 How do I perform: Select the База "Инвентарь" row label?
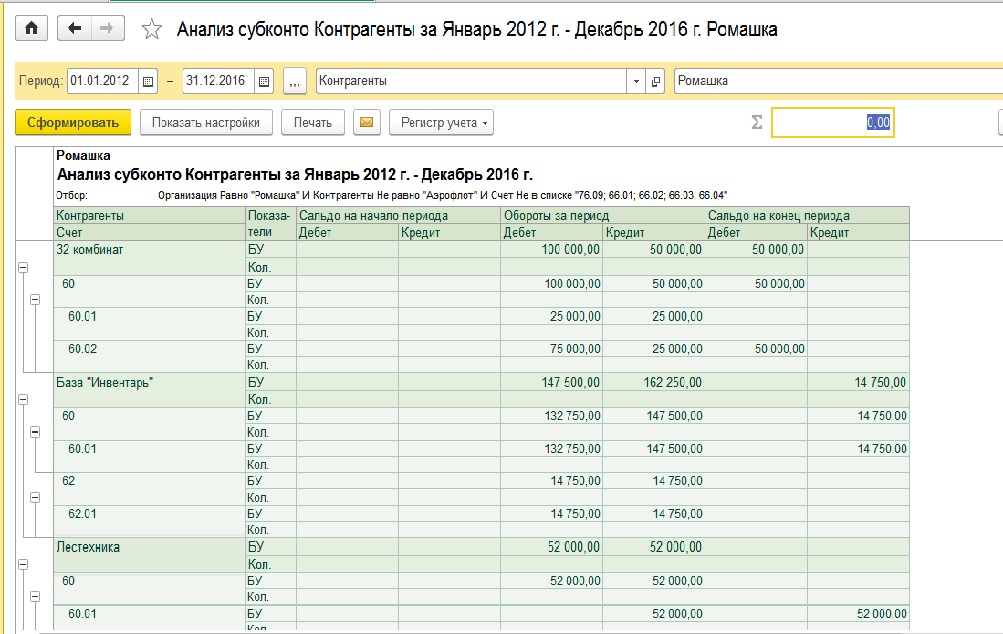pos(105,383)
